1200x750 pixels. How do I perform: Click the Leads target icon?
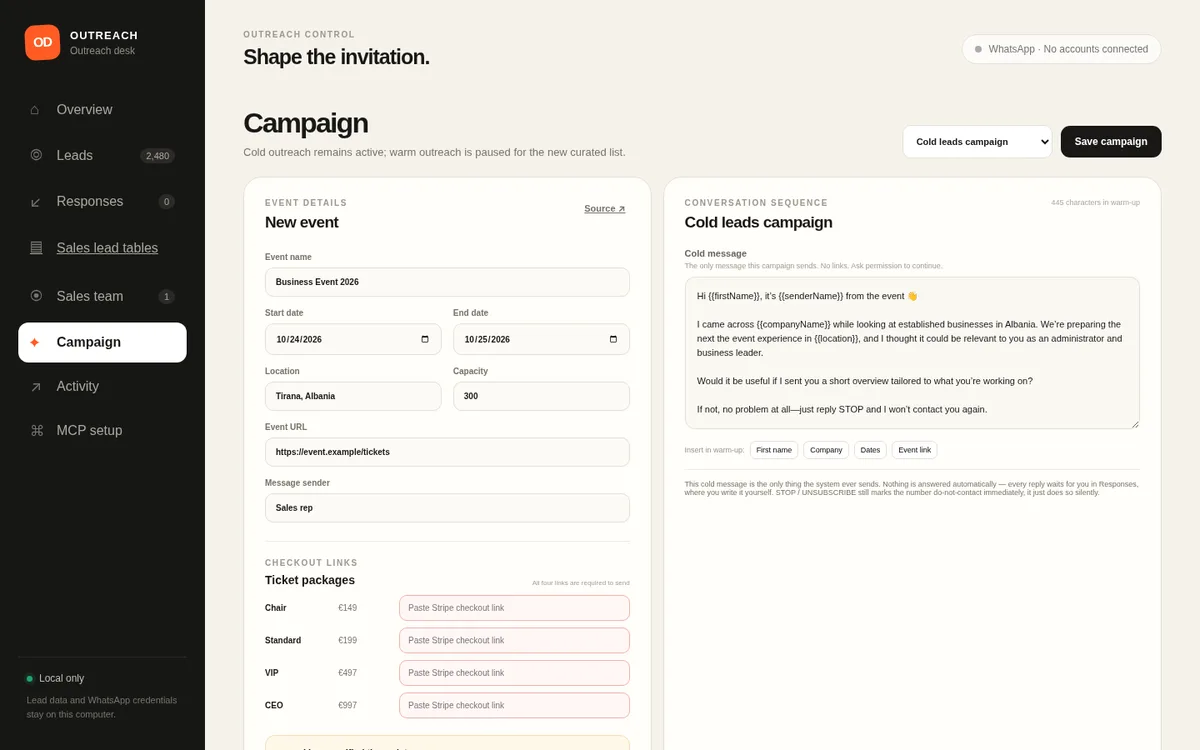click(36, 155)
